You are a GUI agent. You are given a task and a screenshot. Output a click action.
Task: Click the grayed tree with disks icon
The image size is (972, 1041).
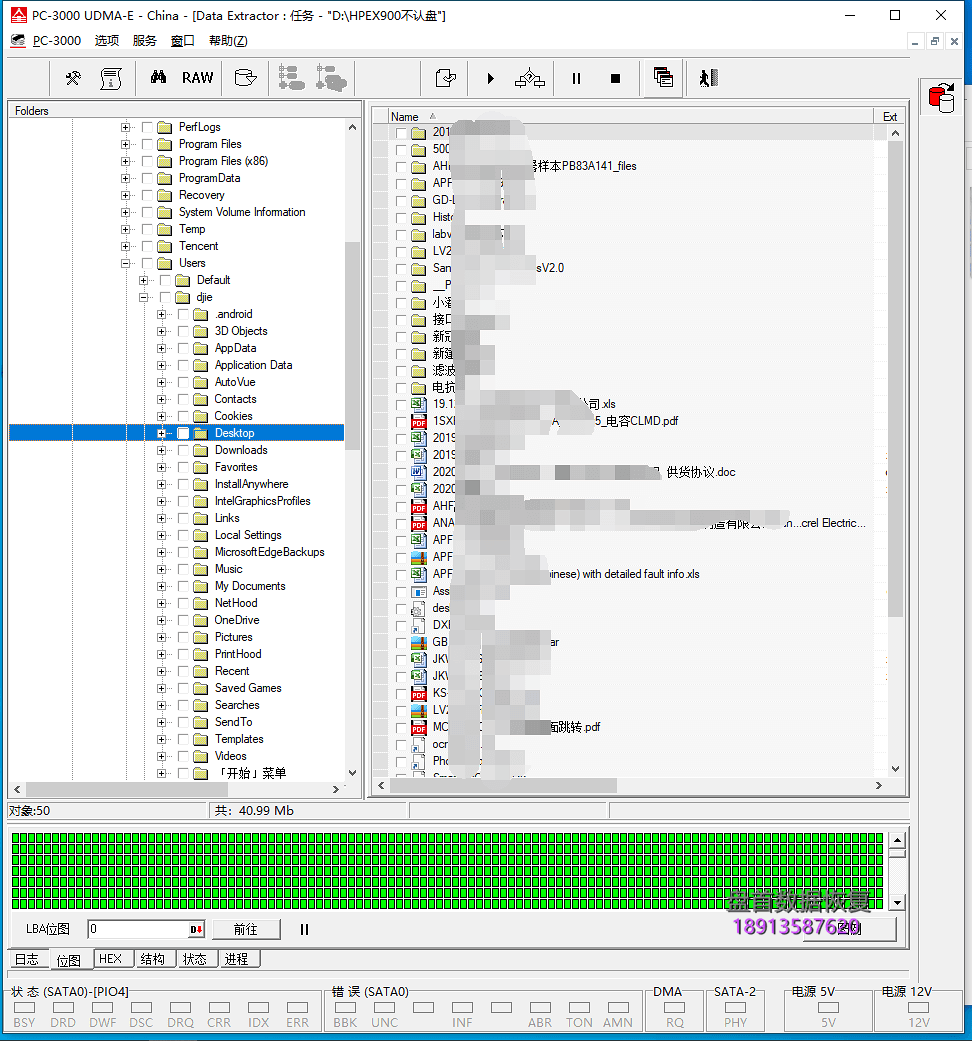click(331, 78)
